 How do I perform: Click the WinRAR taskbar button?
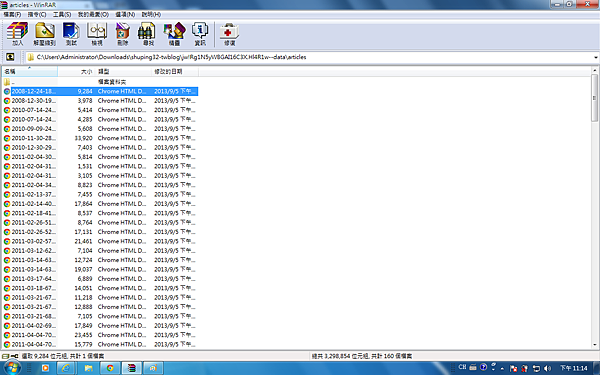[132, 368]
